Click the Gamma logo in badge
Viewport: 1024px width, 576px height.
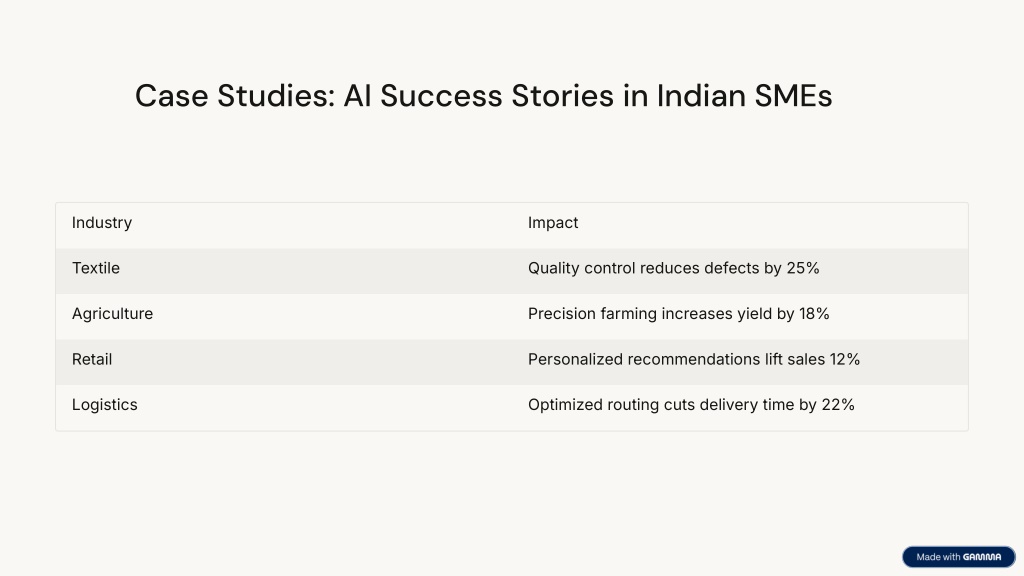coord(982,557)
